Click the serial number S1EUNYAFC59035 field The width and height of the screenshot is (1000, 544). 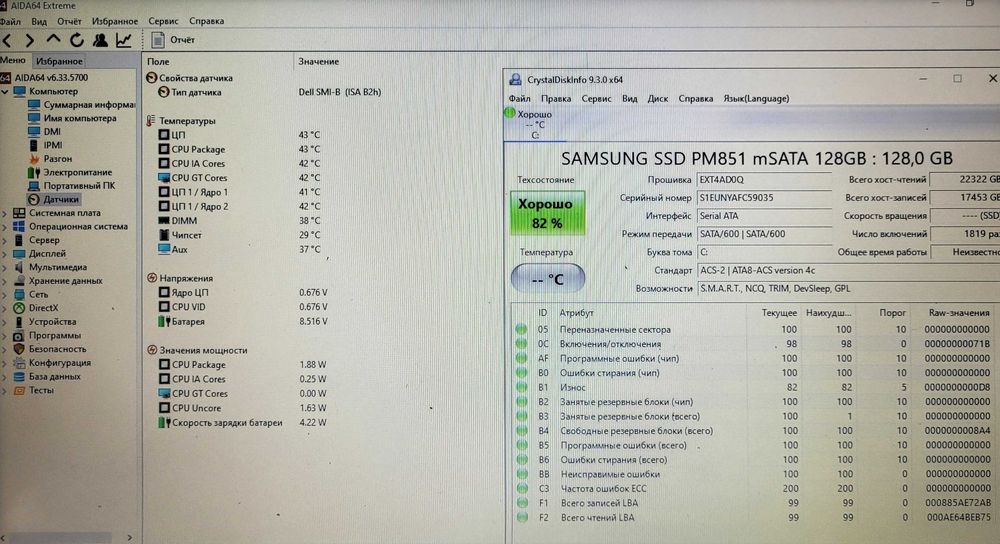coord(764,198)
